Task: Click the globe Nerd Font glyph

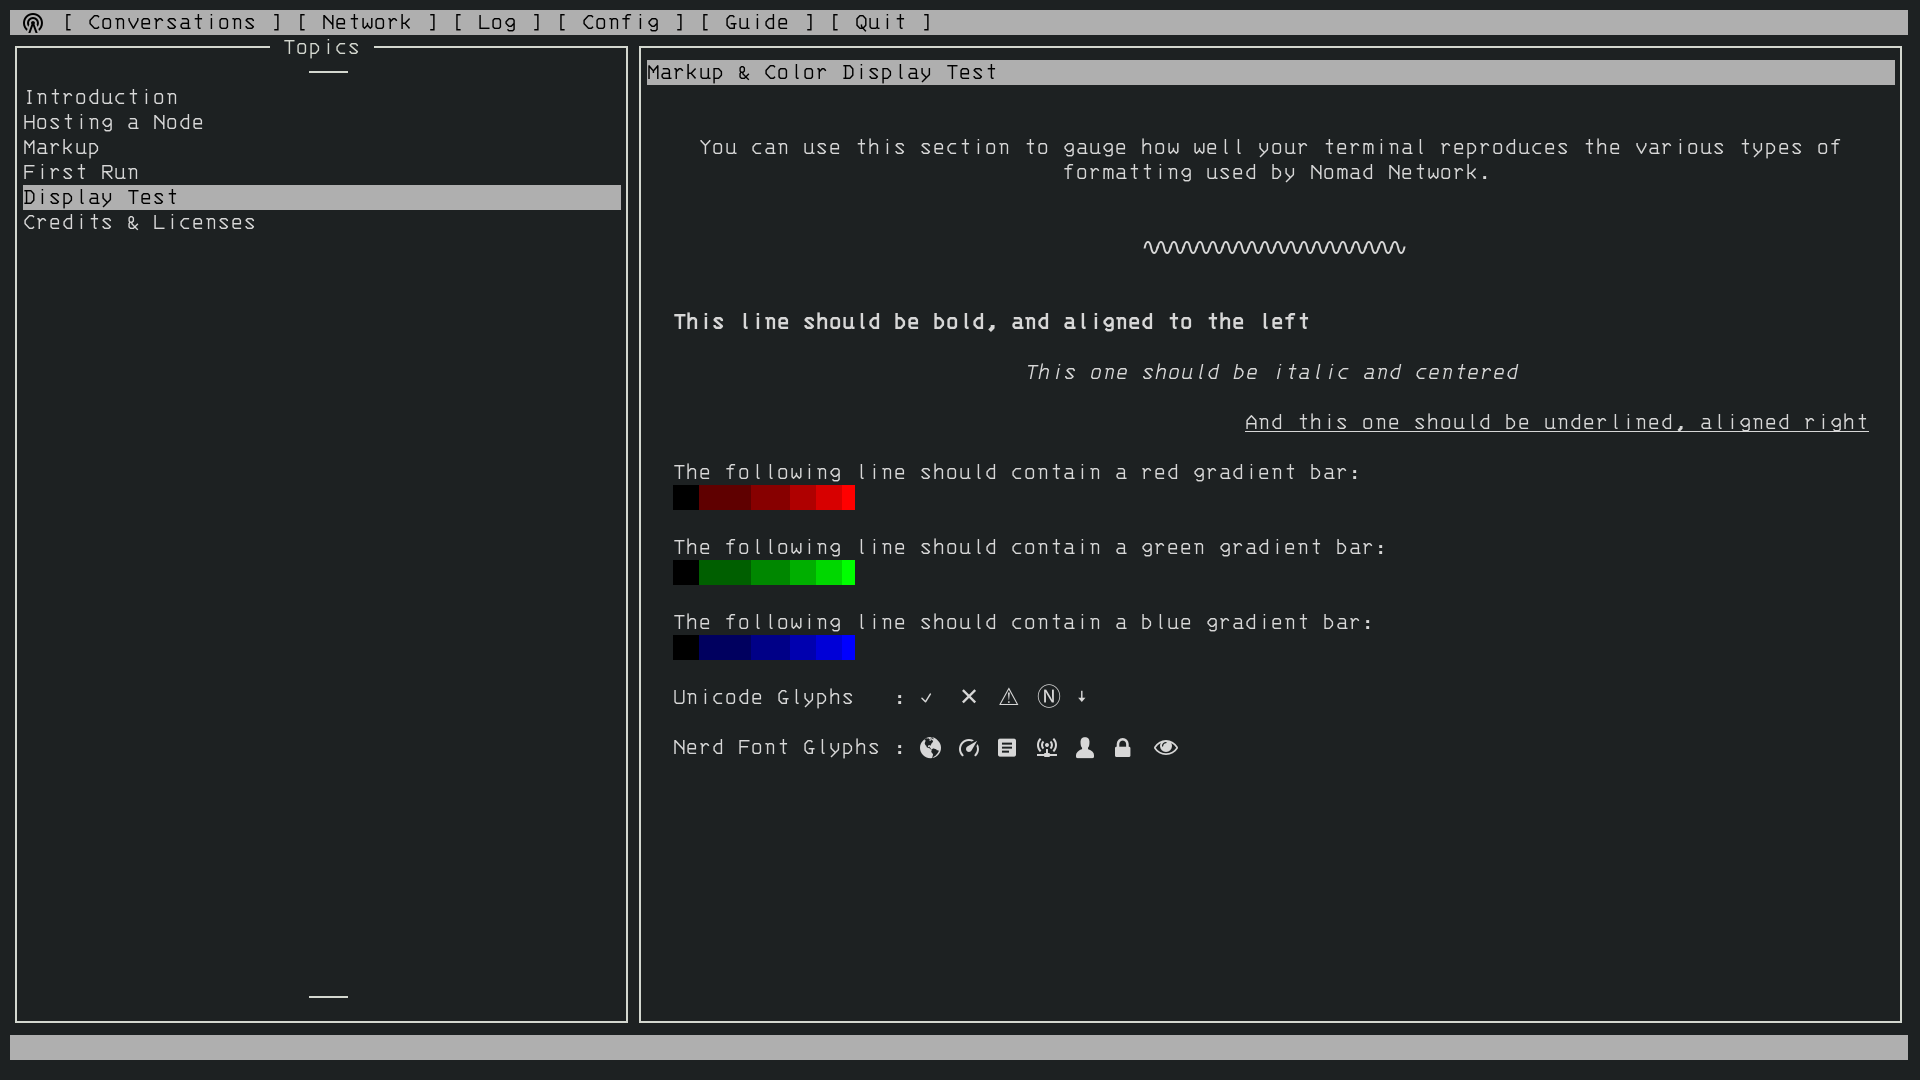Action: click(x=930, y=748)
